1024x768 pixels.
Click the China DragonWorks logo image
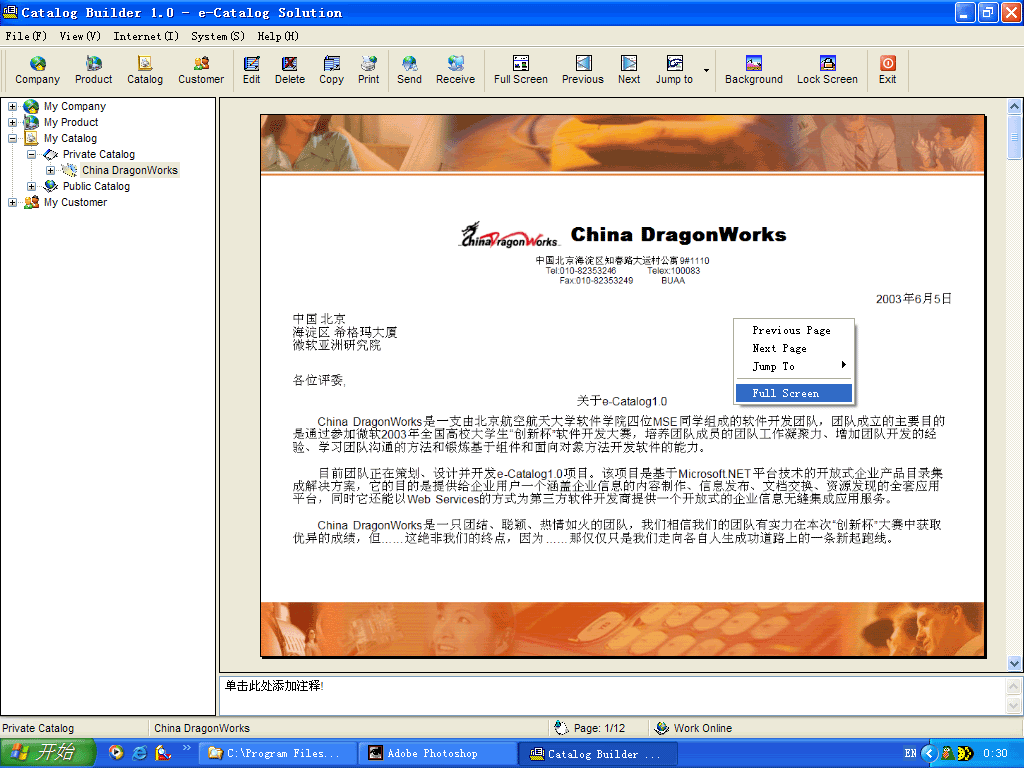point(509,235)
